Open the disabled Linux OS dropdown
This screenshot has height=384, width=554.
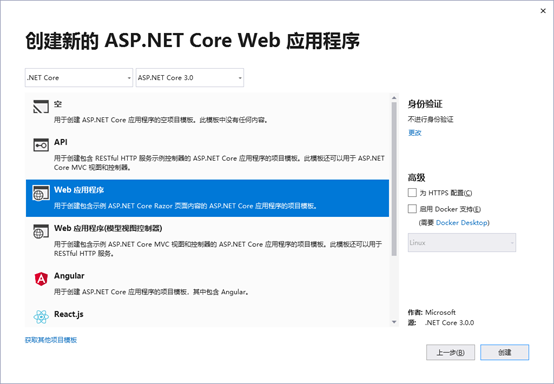click(462, 243)
